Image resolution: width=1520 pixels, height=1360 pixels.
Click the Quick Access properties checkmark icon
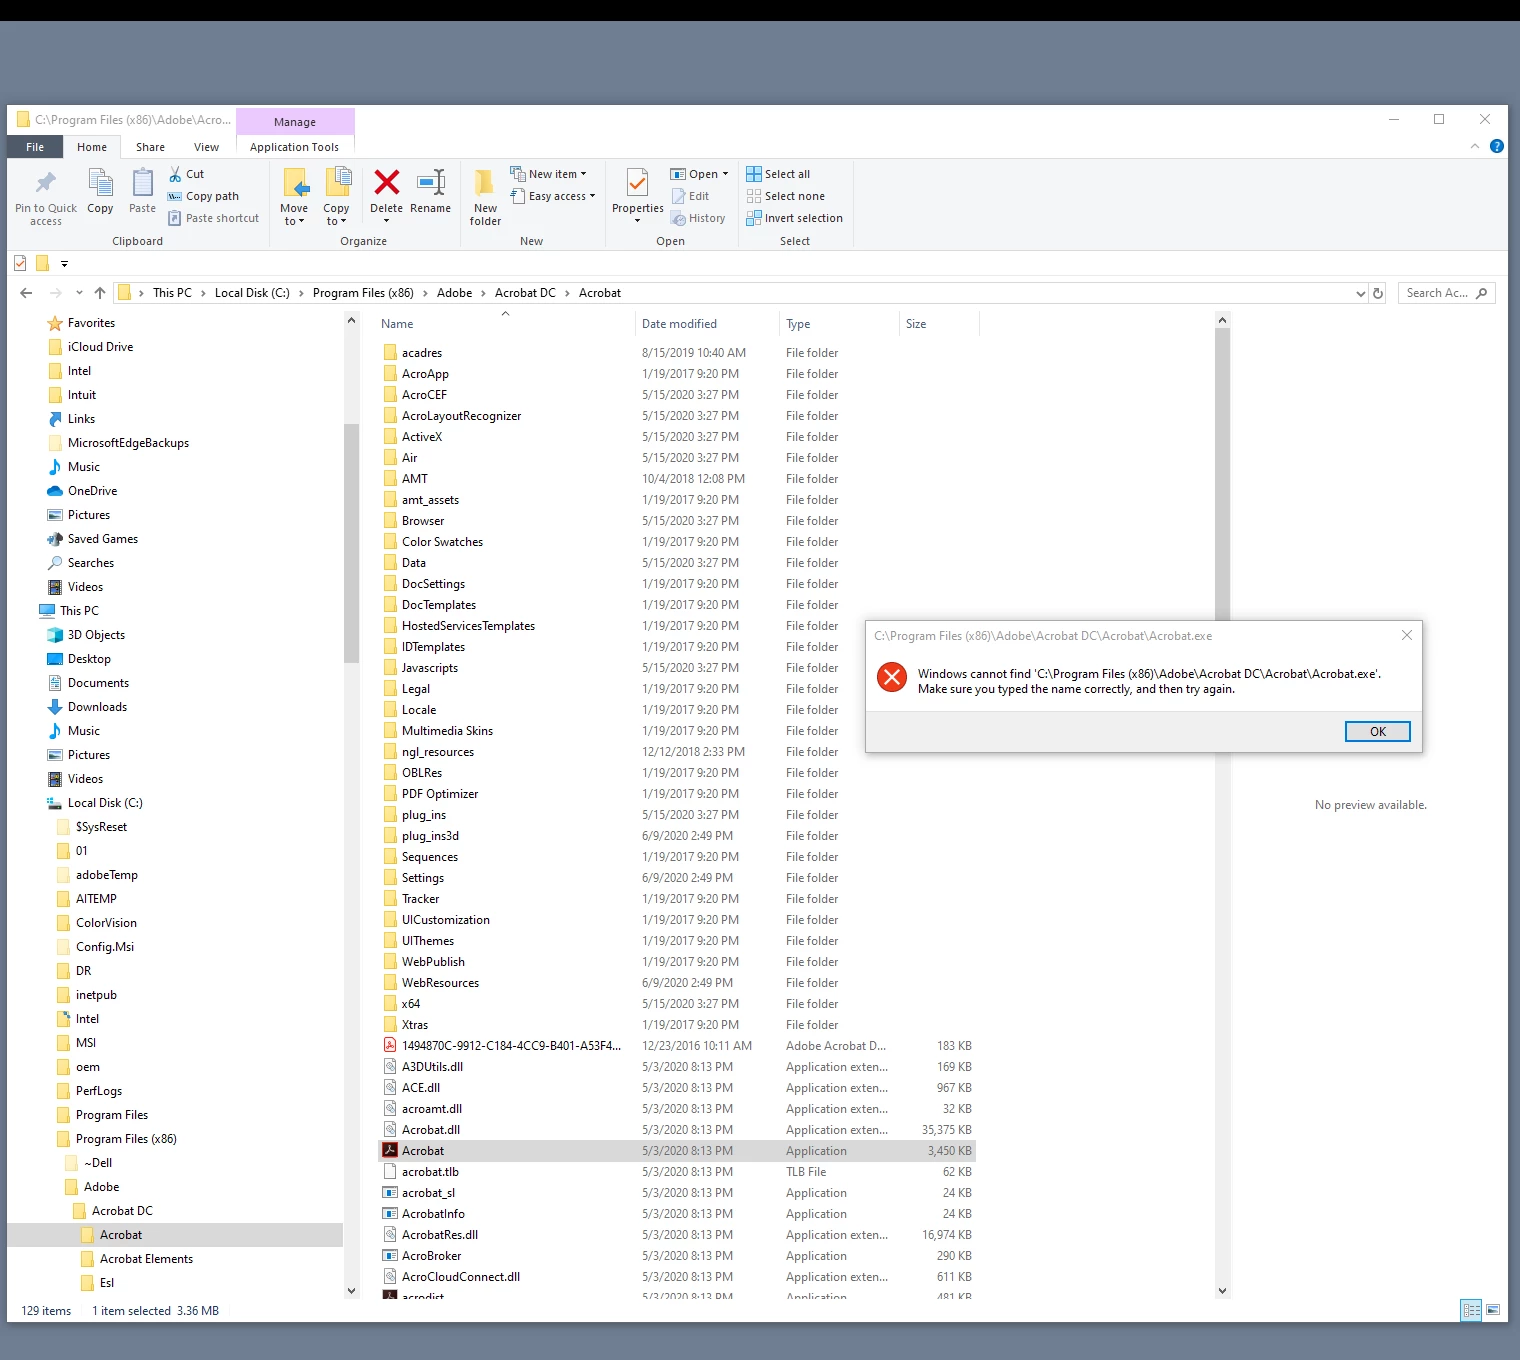[20, 264]
